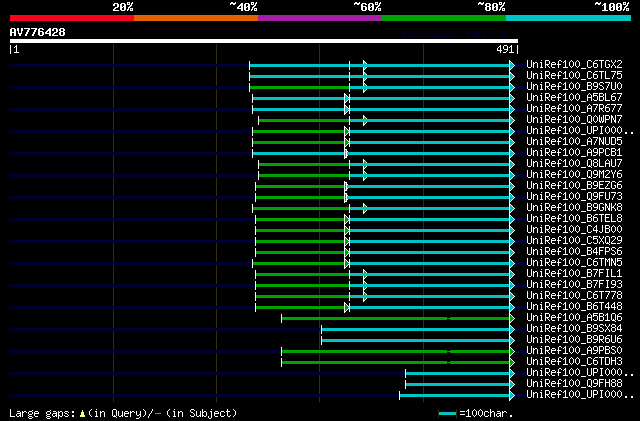Select the UniRef100_A7NUD5 label
This screenshot has width=640, height=421.
(574, 142)
